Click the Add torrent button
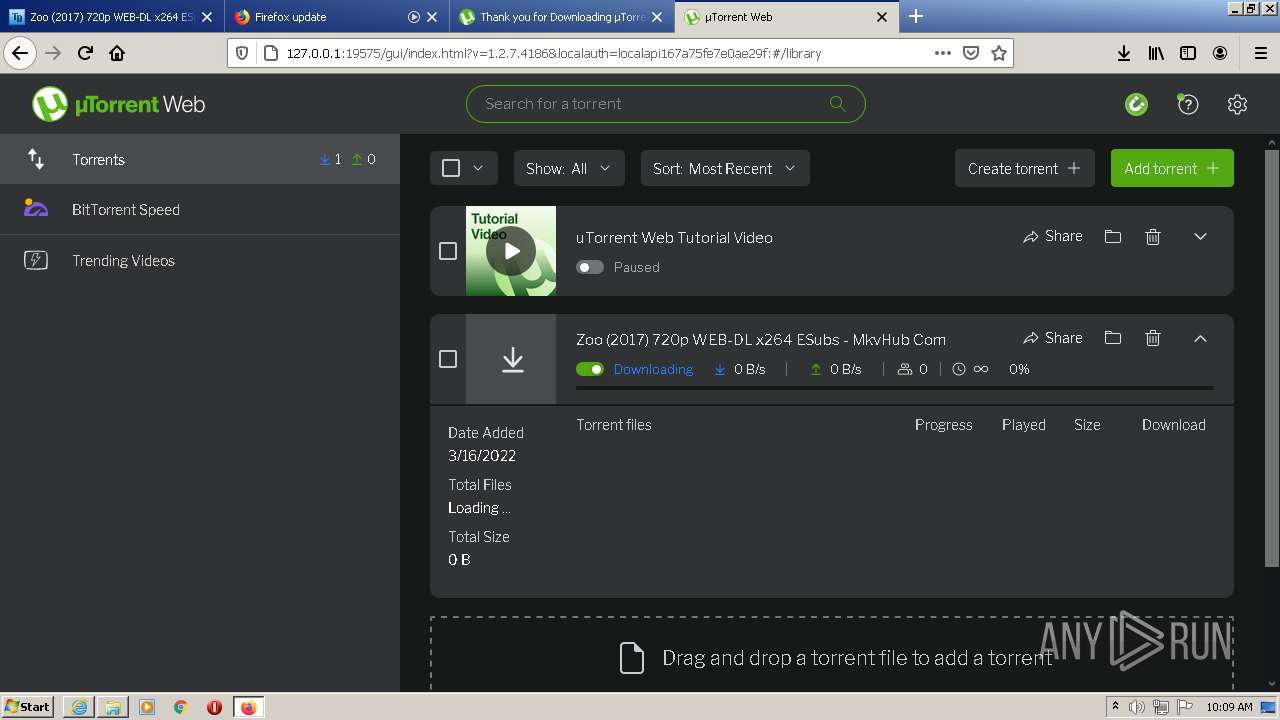Screen dimensions: 1280x720 tap(1172, 168)
